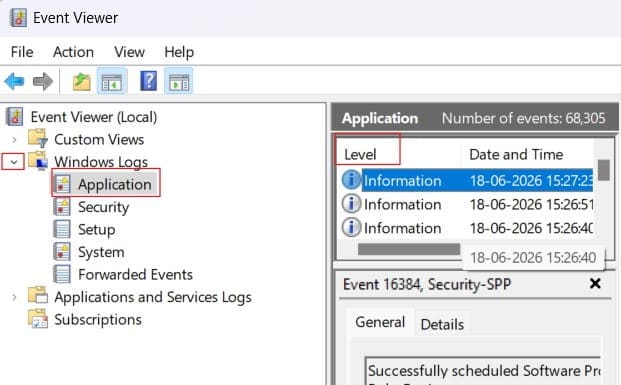Viewport: 621px width, 385px height.
Task: Open the Action menu
Action: pos(74,52)
